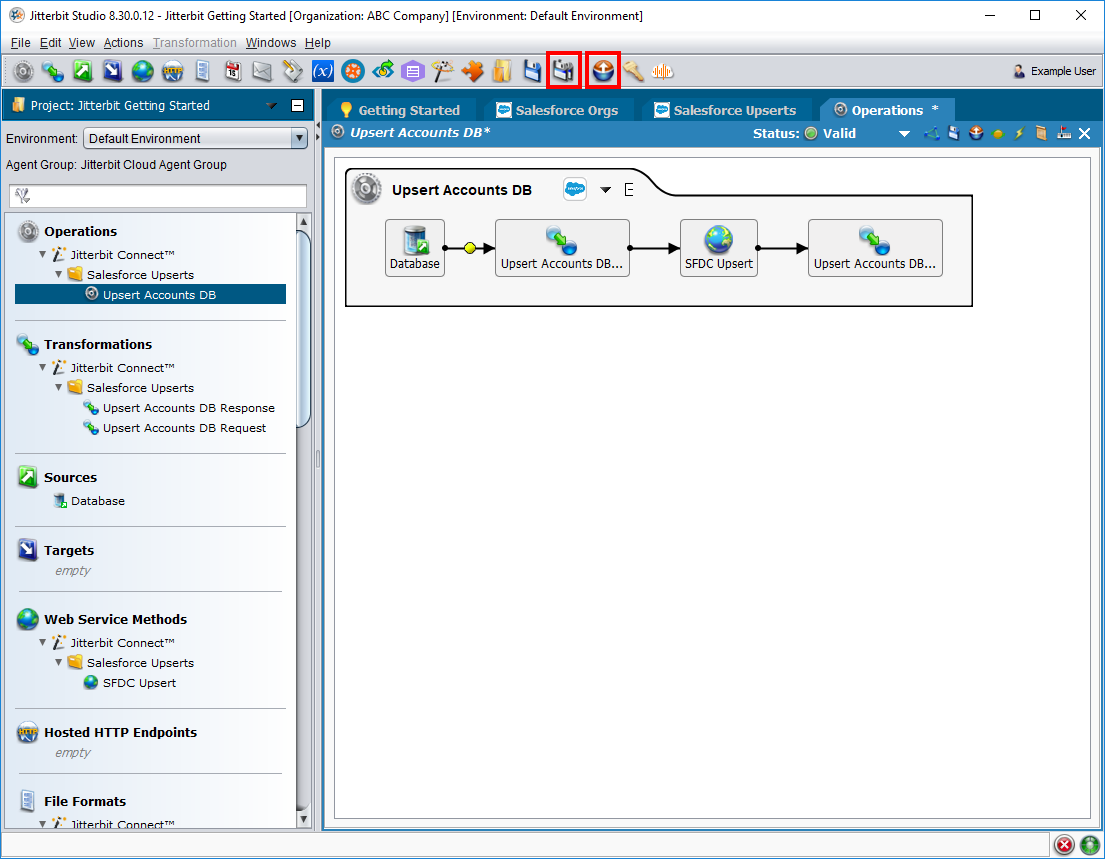Click the Deploy icon in main toolbar
This screenshot has height=859, width=1105.
[x=603, y=71]
